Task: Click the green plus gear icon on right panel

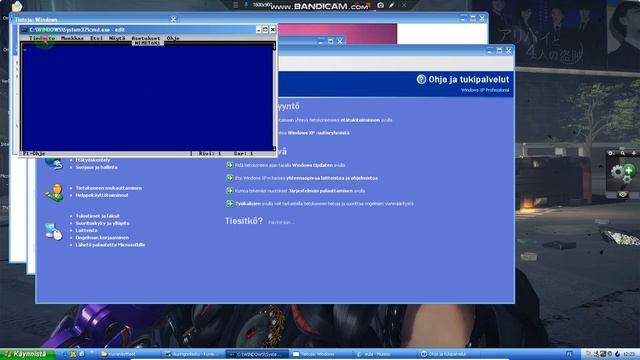Action: pyautogui.click(x=623, y=173)
